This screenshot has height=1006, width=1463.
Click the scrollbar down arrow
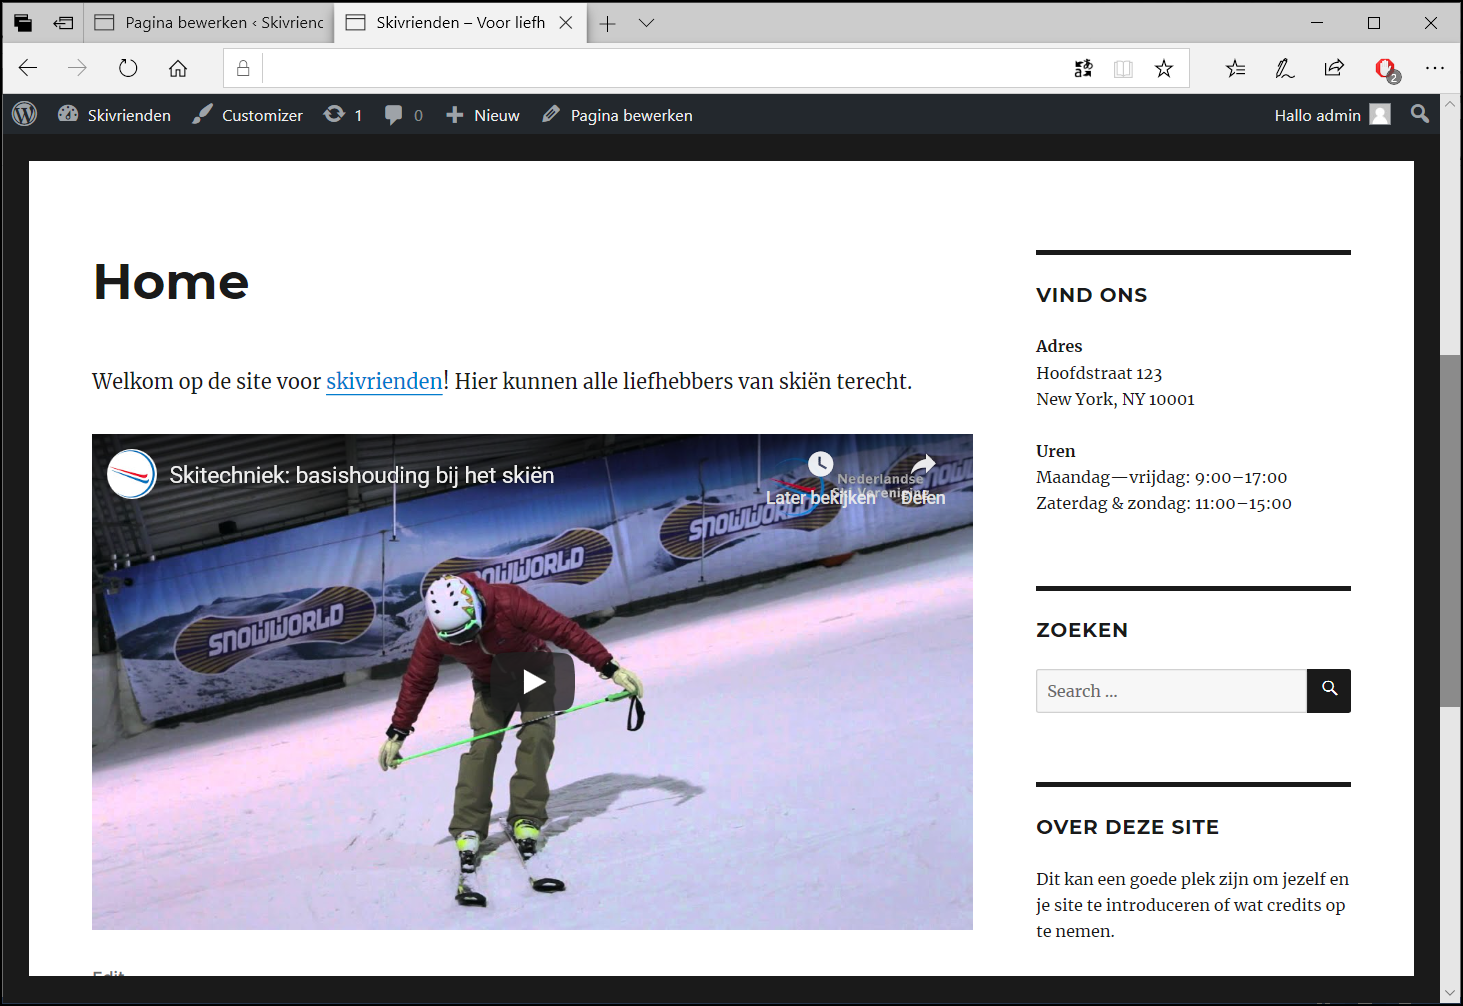(1450, 993)
